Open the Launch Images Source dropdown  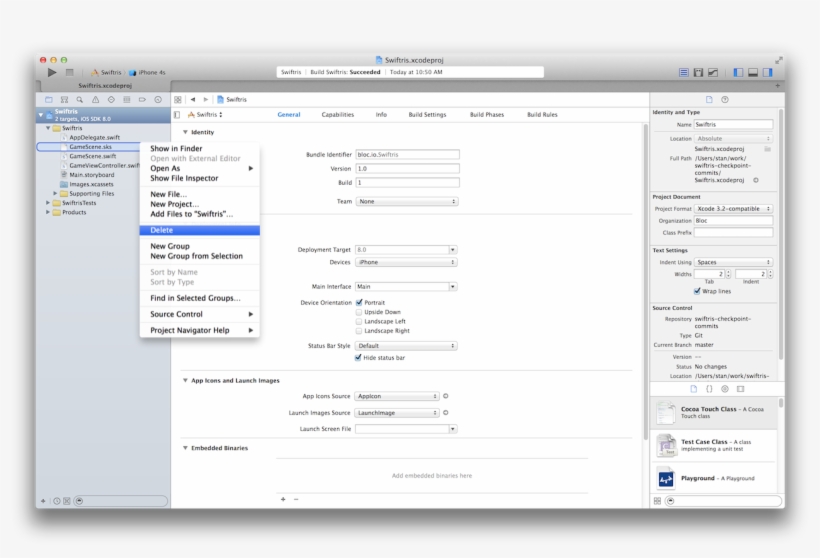tap(396, 413)
